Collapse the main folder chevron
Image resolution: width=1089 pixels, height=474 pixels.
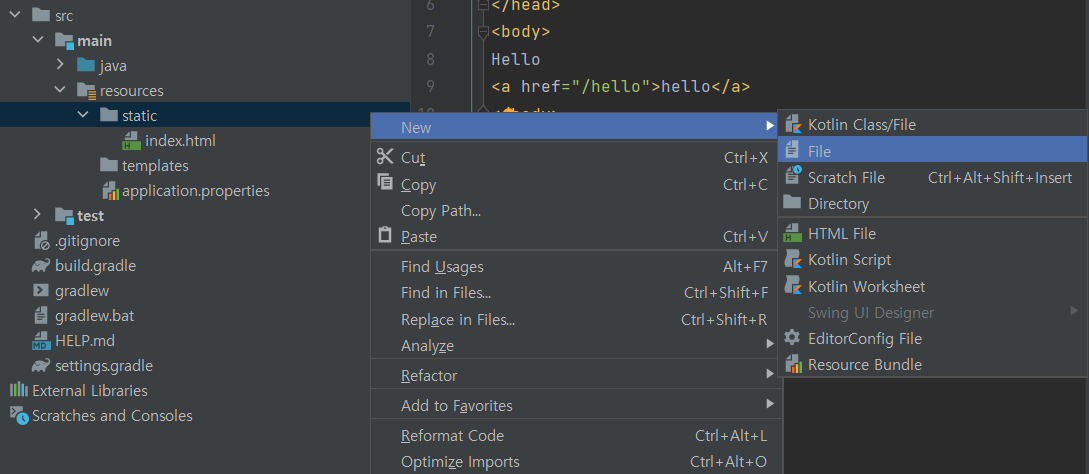click(x=38, y=40)
